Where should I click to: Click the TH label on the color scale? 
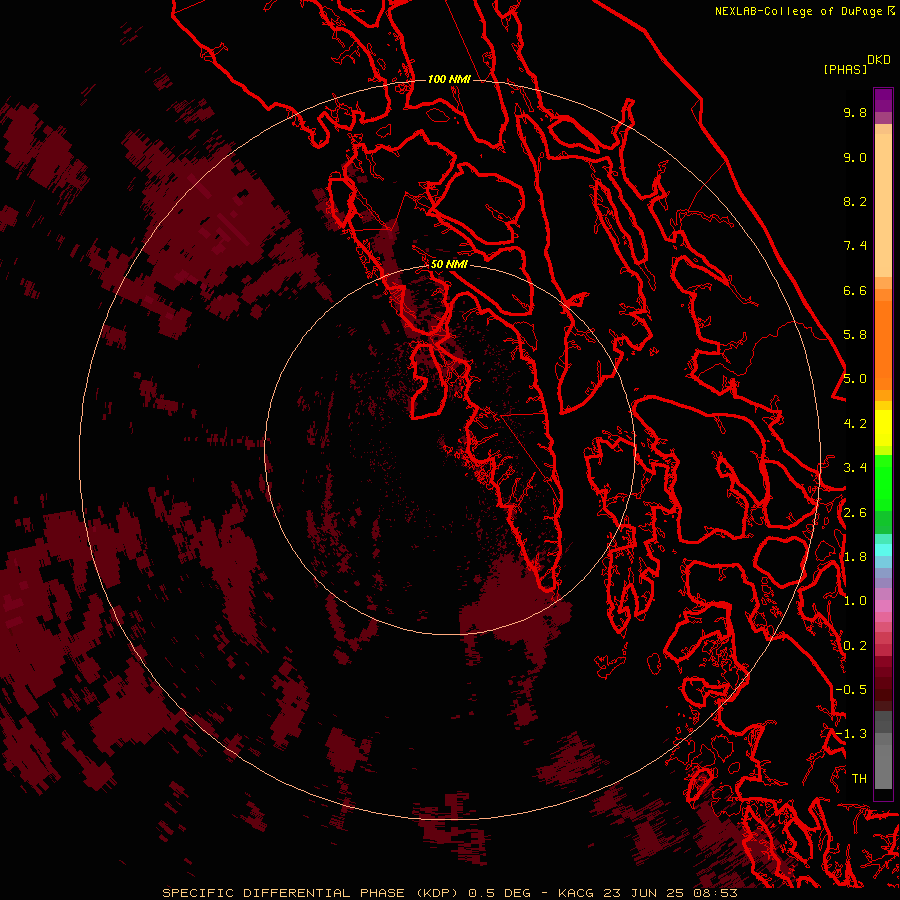859,779
